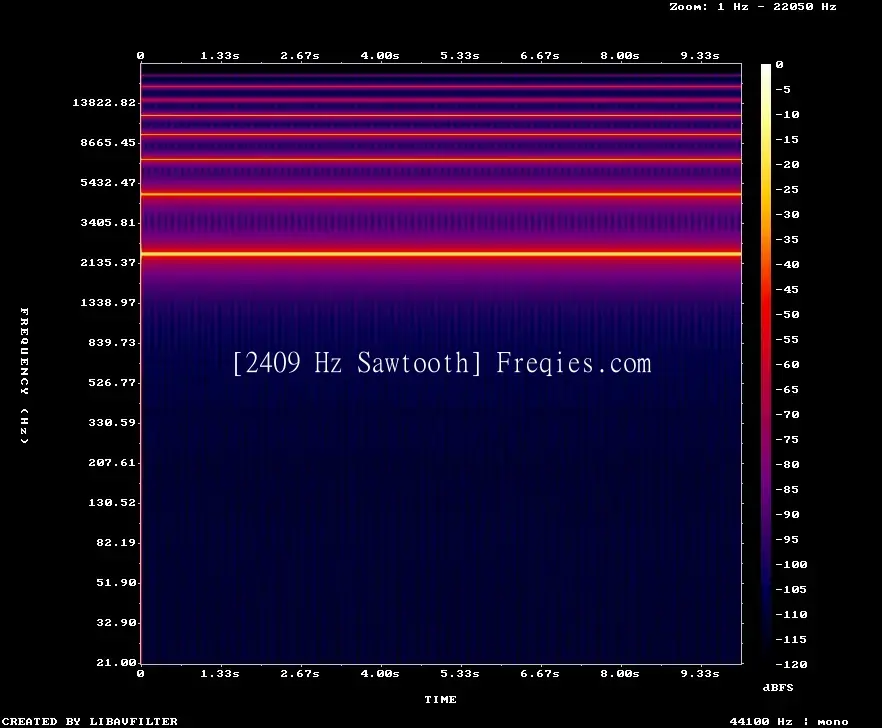The image size is (882, 728).
Task: Click the -60 dBFS scale label
Action: [x=787, y=365]
